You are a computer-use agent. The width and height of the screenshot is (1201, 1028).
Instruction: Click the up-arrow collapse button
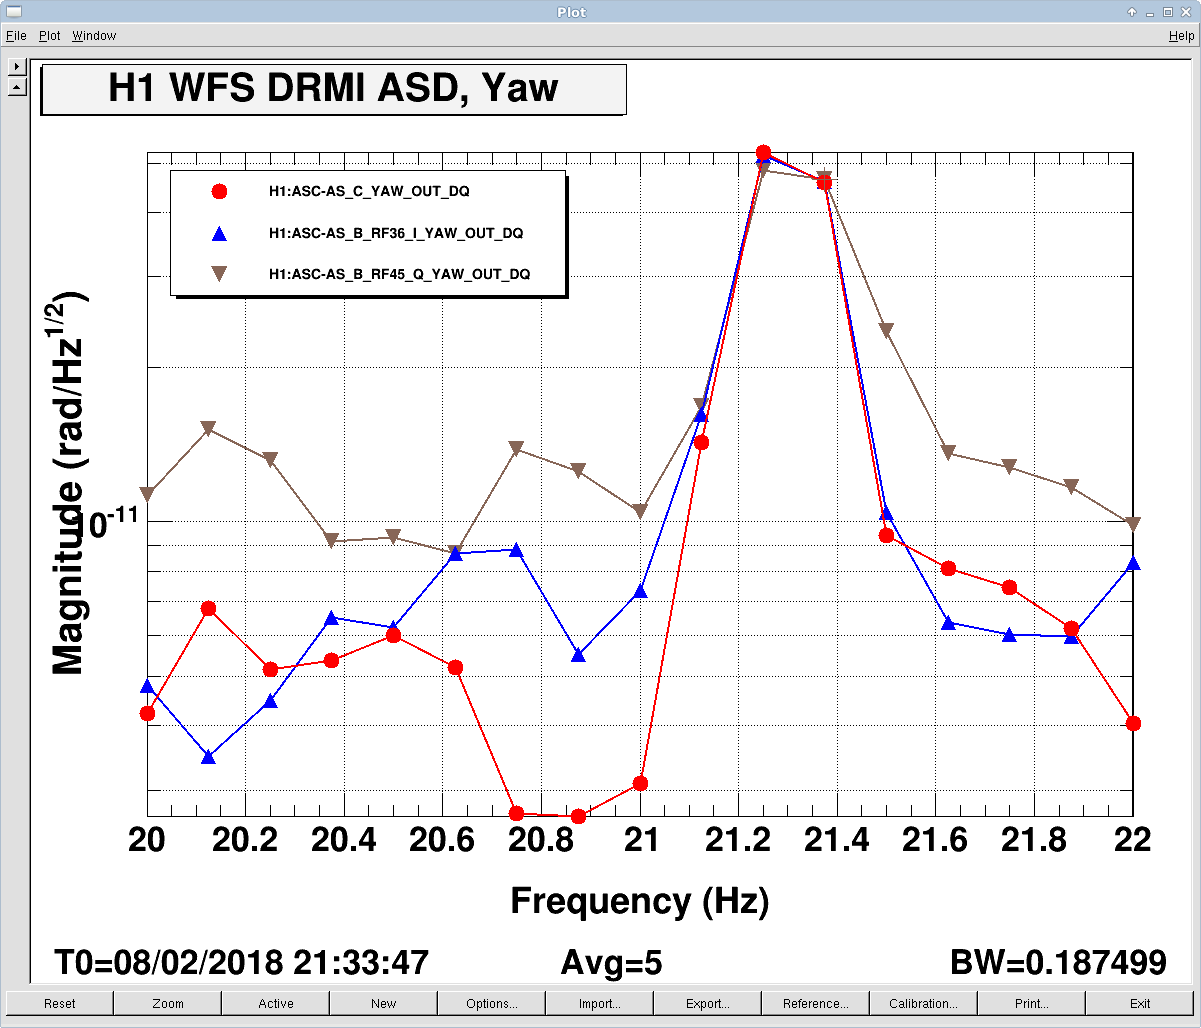click(16, 87)
